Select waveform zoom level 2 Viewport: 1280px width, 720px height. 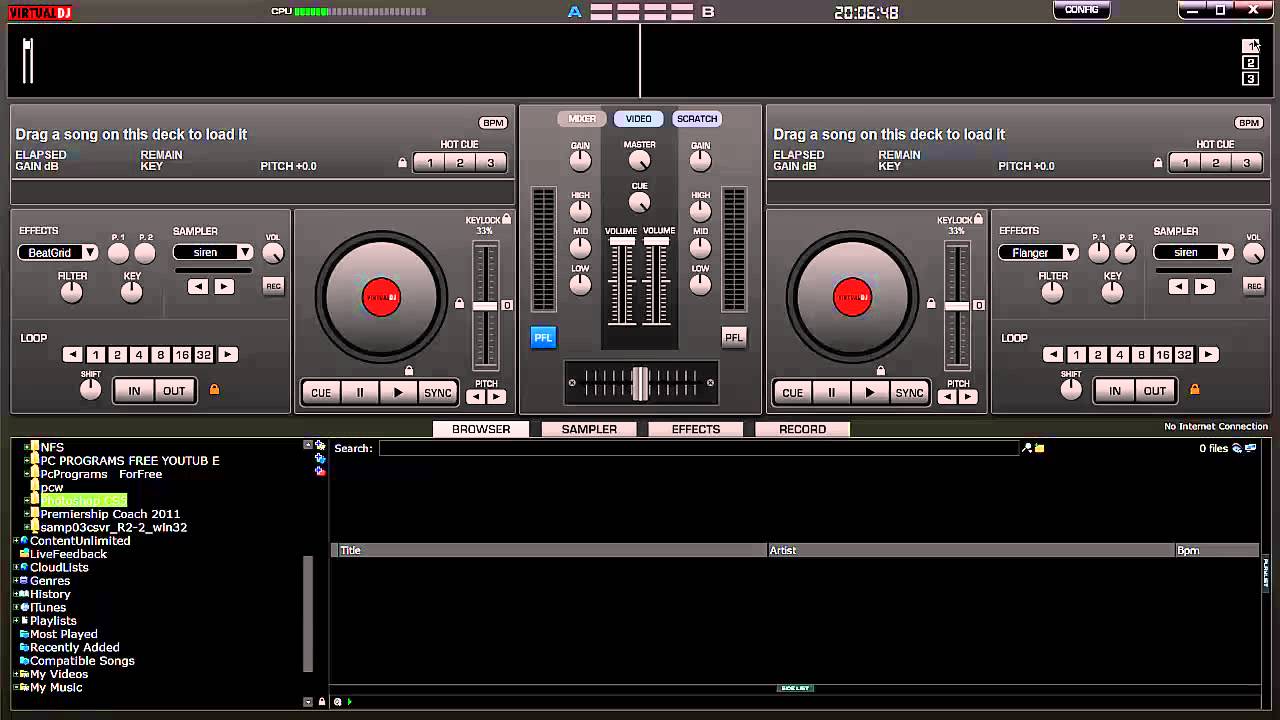(1250, 63)
